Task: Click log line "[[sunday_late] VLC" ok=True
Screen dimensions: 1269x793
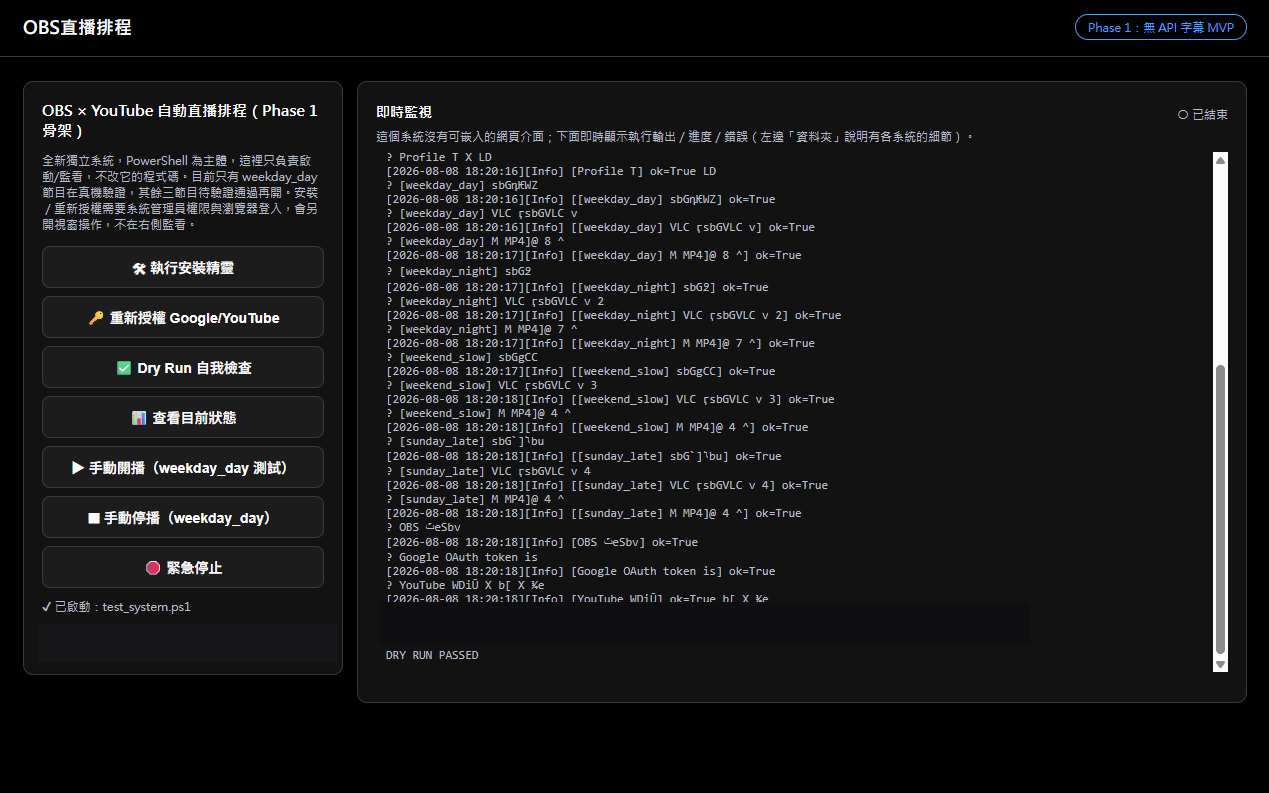Action: click(x=607, y=485)
